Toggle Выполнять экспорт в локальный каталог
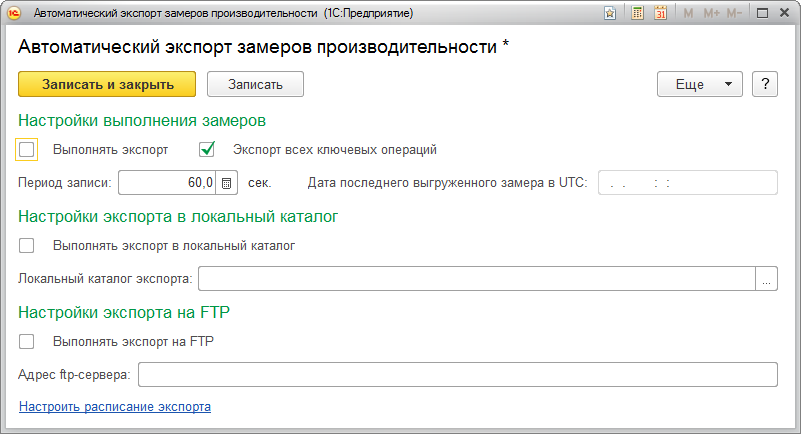The image size is (801, 434). [x=27, y=244]
